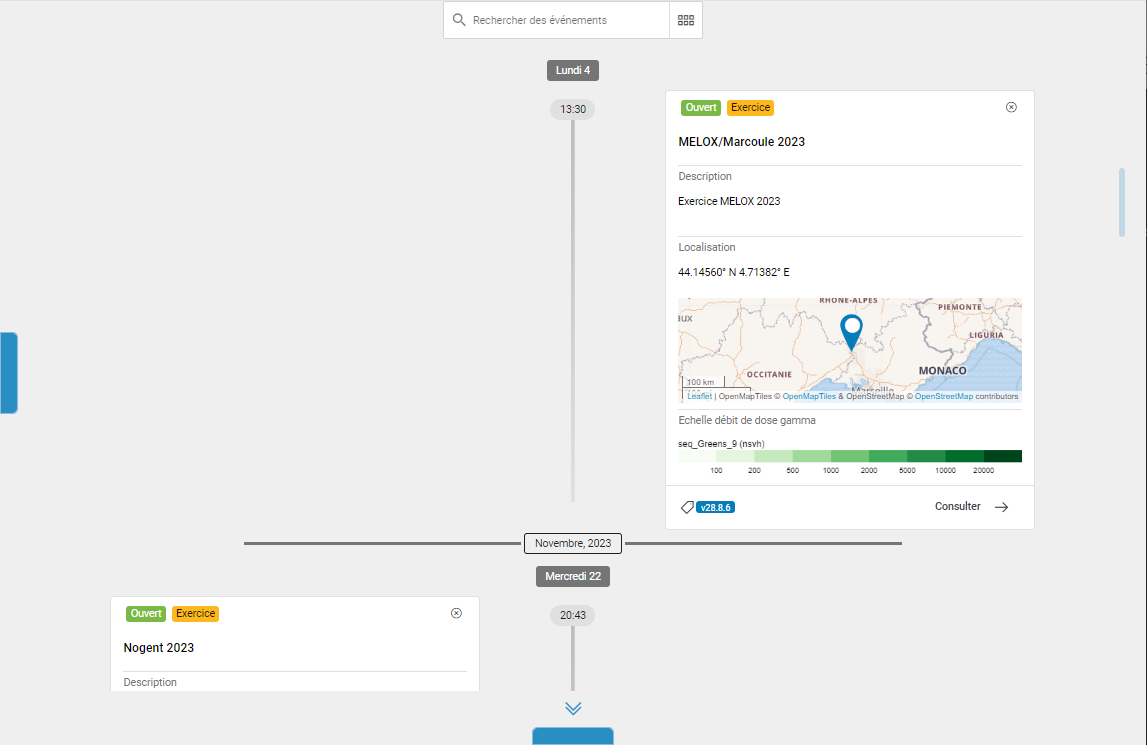Expand more events with double chevron
Image resolution: width=1147 pixels, height=745 pixels.
(573, 708)
